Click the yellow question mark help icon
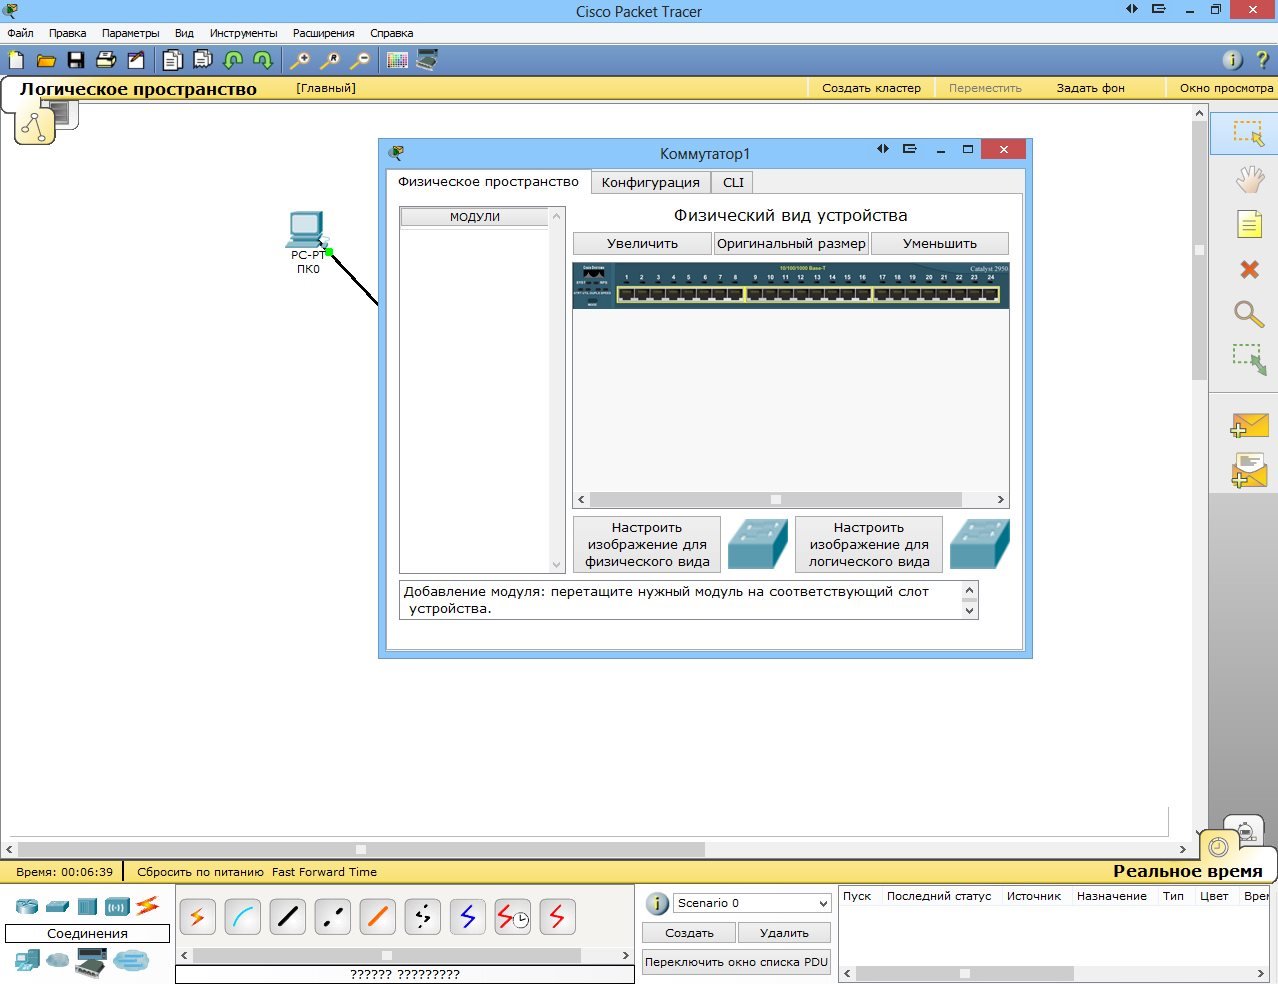The width and height of the screenshot is (1278, 984). (x=1262, y=60)
